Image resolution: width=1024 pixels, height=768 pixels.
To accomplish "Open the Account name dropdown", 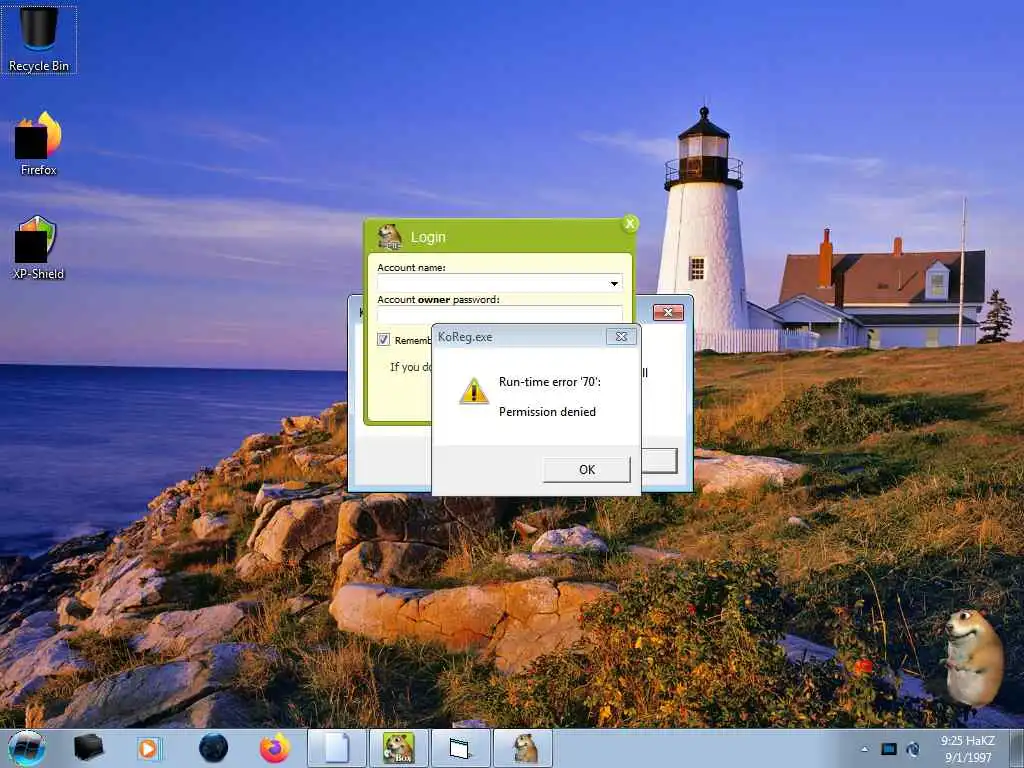I will [614, 283].
